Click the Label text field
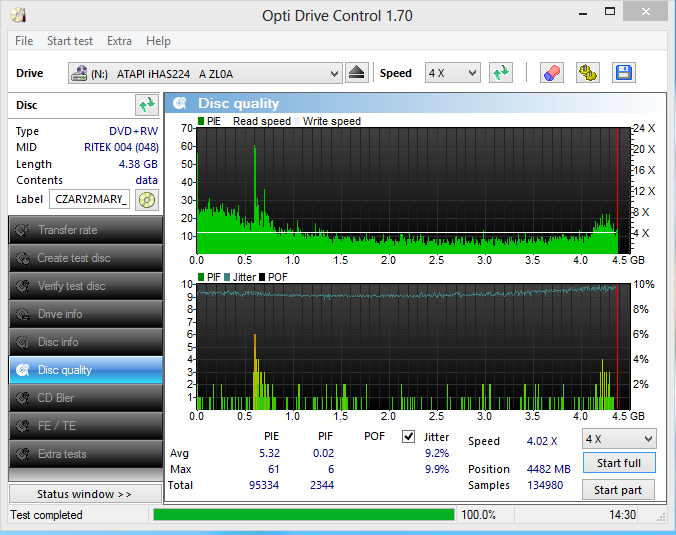 click(89, 199)
